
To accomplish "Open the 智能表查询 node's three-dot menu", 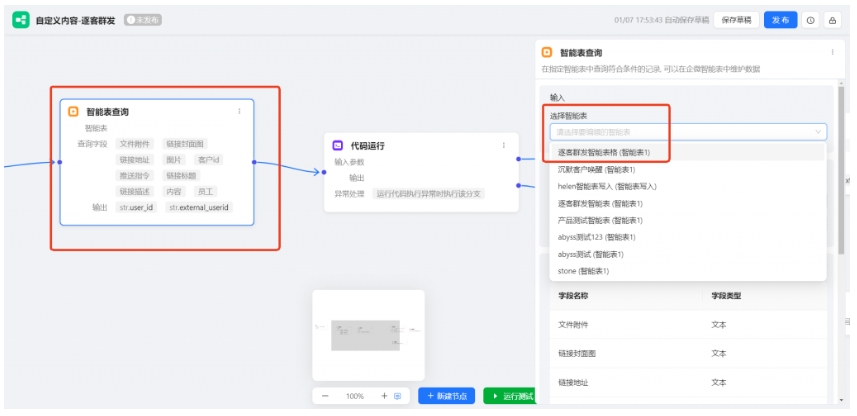I will [x=239, y=112].
